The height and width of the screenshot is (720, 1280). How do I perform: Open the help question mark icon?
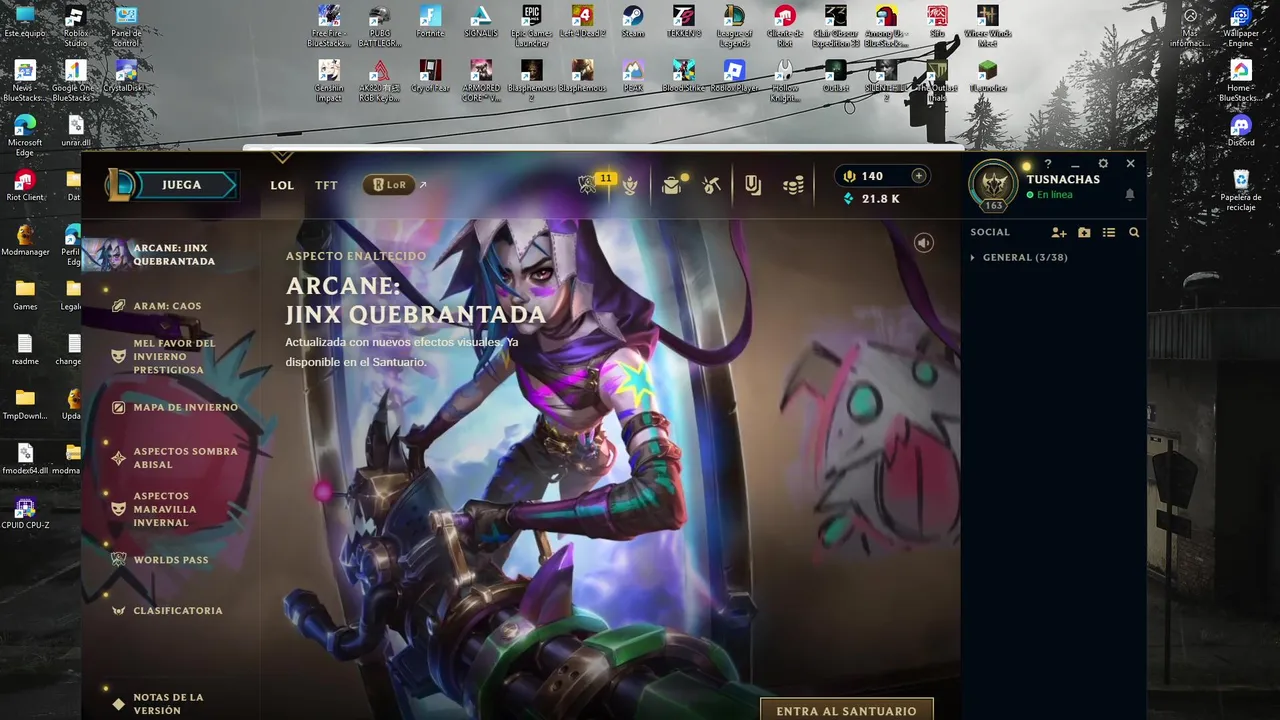(x=1048, y=164)
